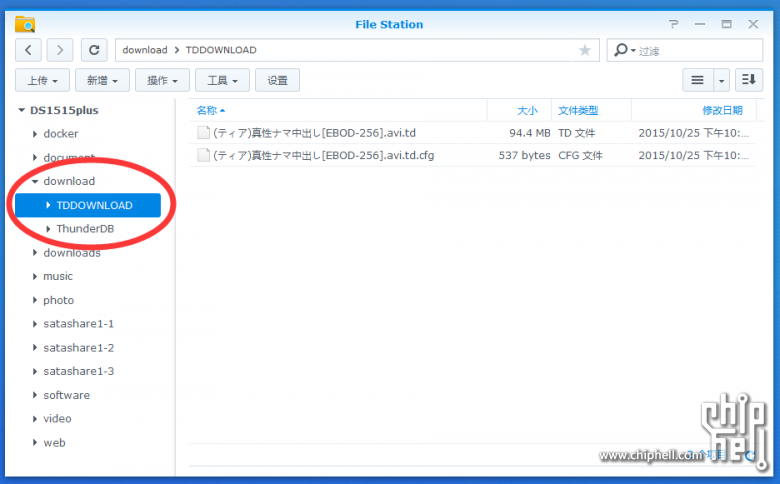Image resolution: width=780 pixels, height=484 pixels.
Task: Select the video folder in tree
Action: 57,419
